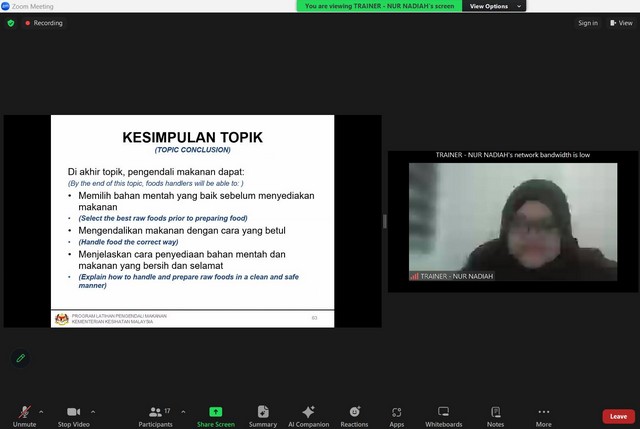The image size is (640, 429).
Task: Expand video options arrow beside Stop Video
Action: pyautogui.click(x=93, y=410)
